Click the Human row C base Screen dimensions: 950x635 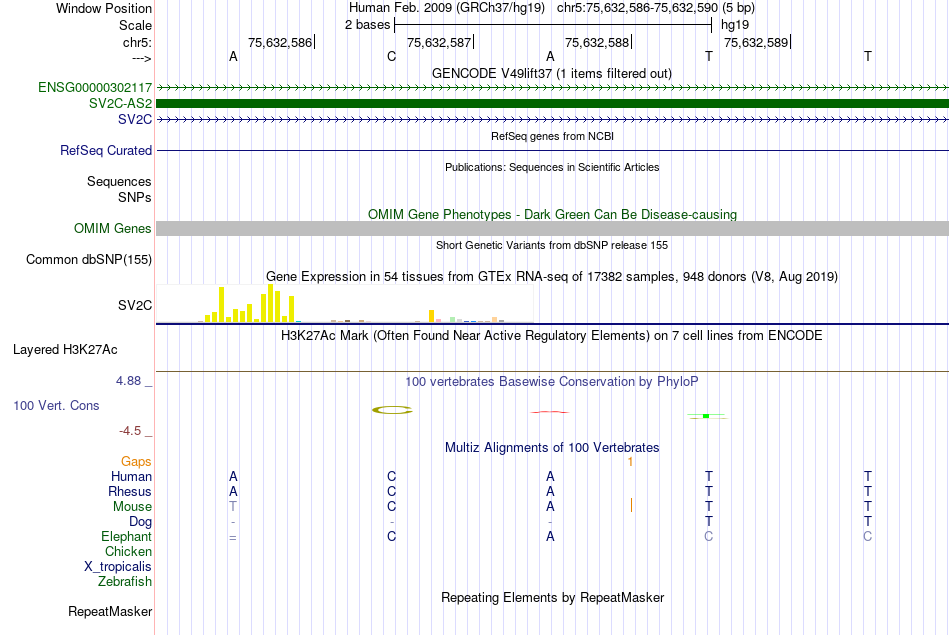coord(391,476)
